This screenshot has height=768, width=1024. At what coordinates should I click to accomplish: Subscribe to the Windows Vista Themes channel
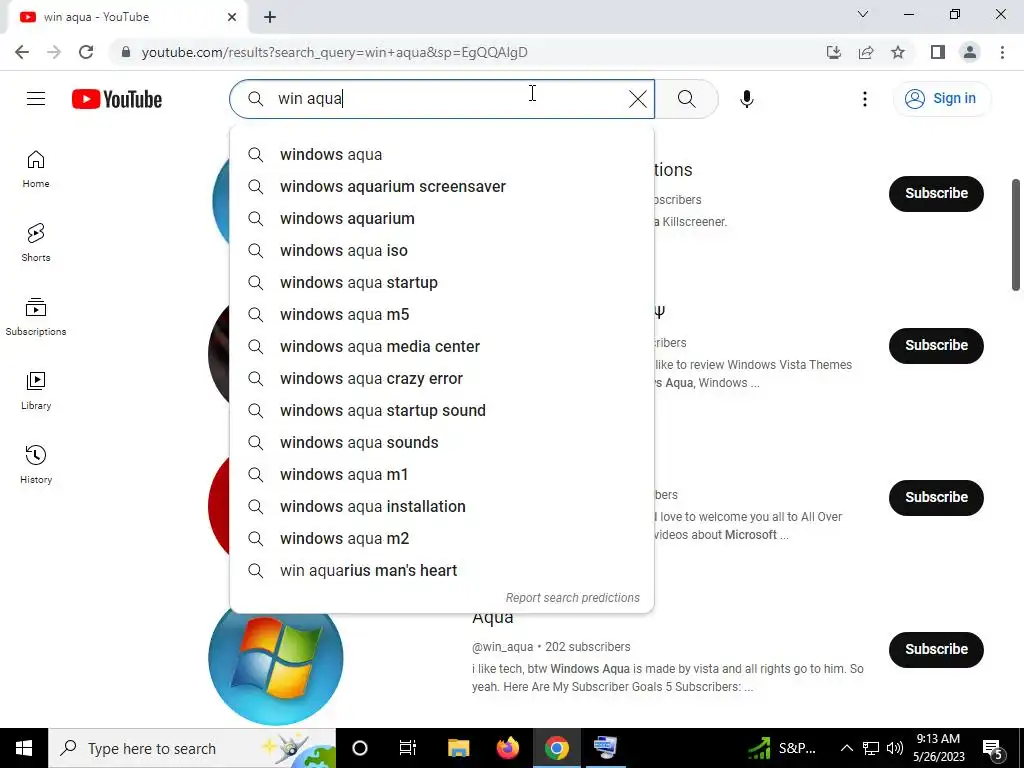point(936,345)
